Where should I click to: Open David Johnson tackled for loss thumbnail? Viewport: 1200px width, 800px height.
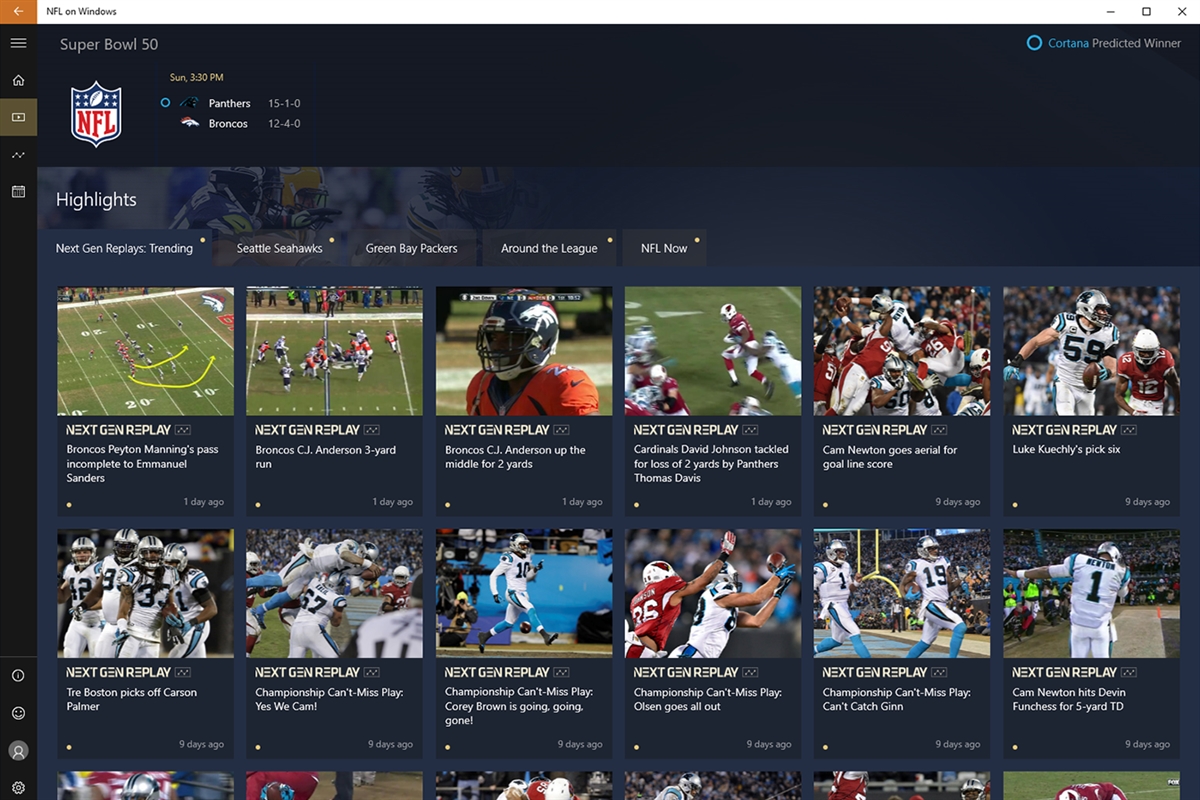tap(713, 351)
